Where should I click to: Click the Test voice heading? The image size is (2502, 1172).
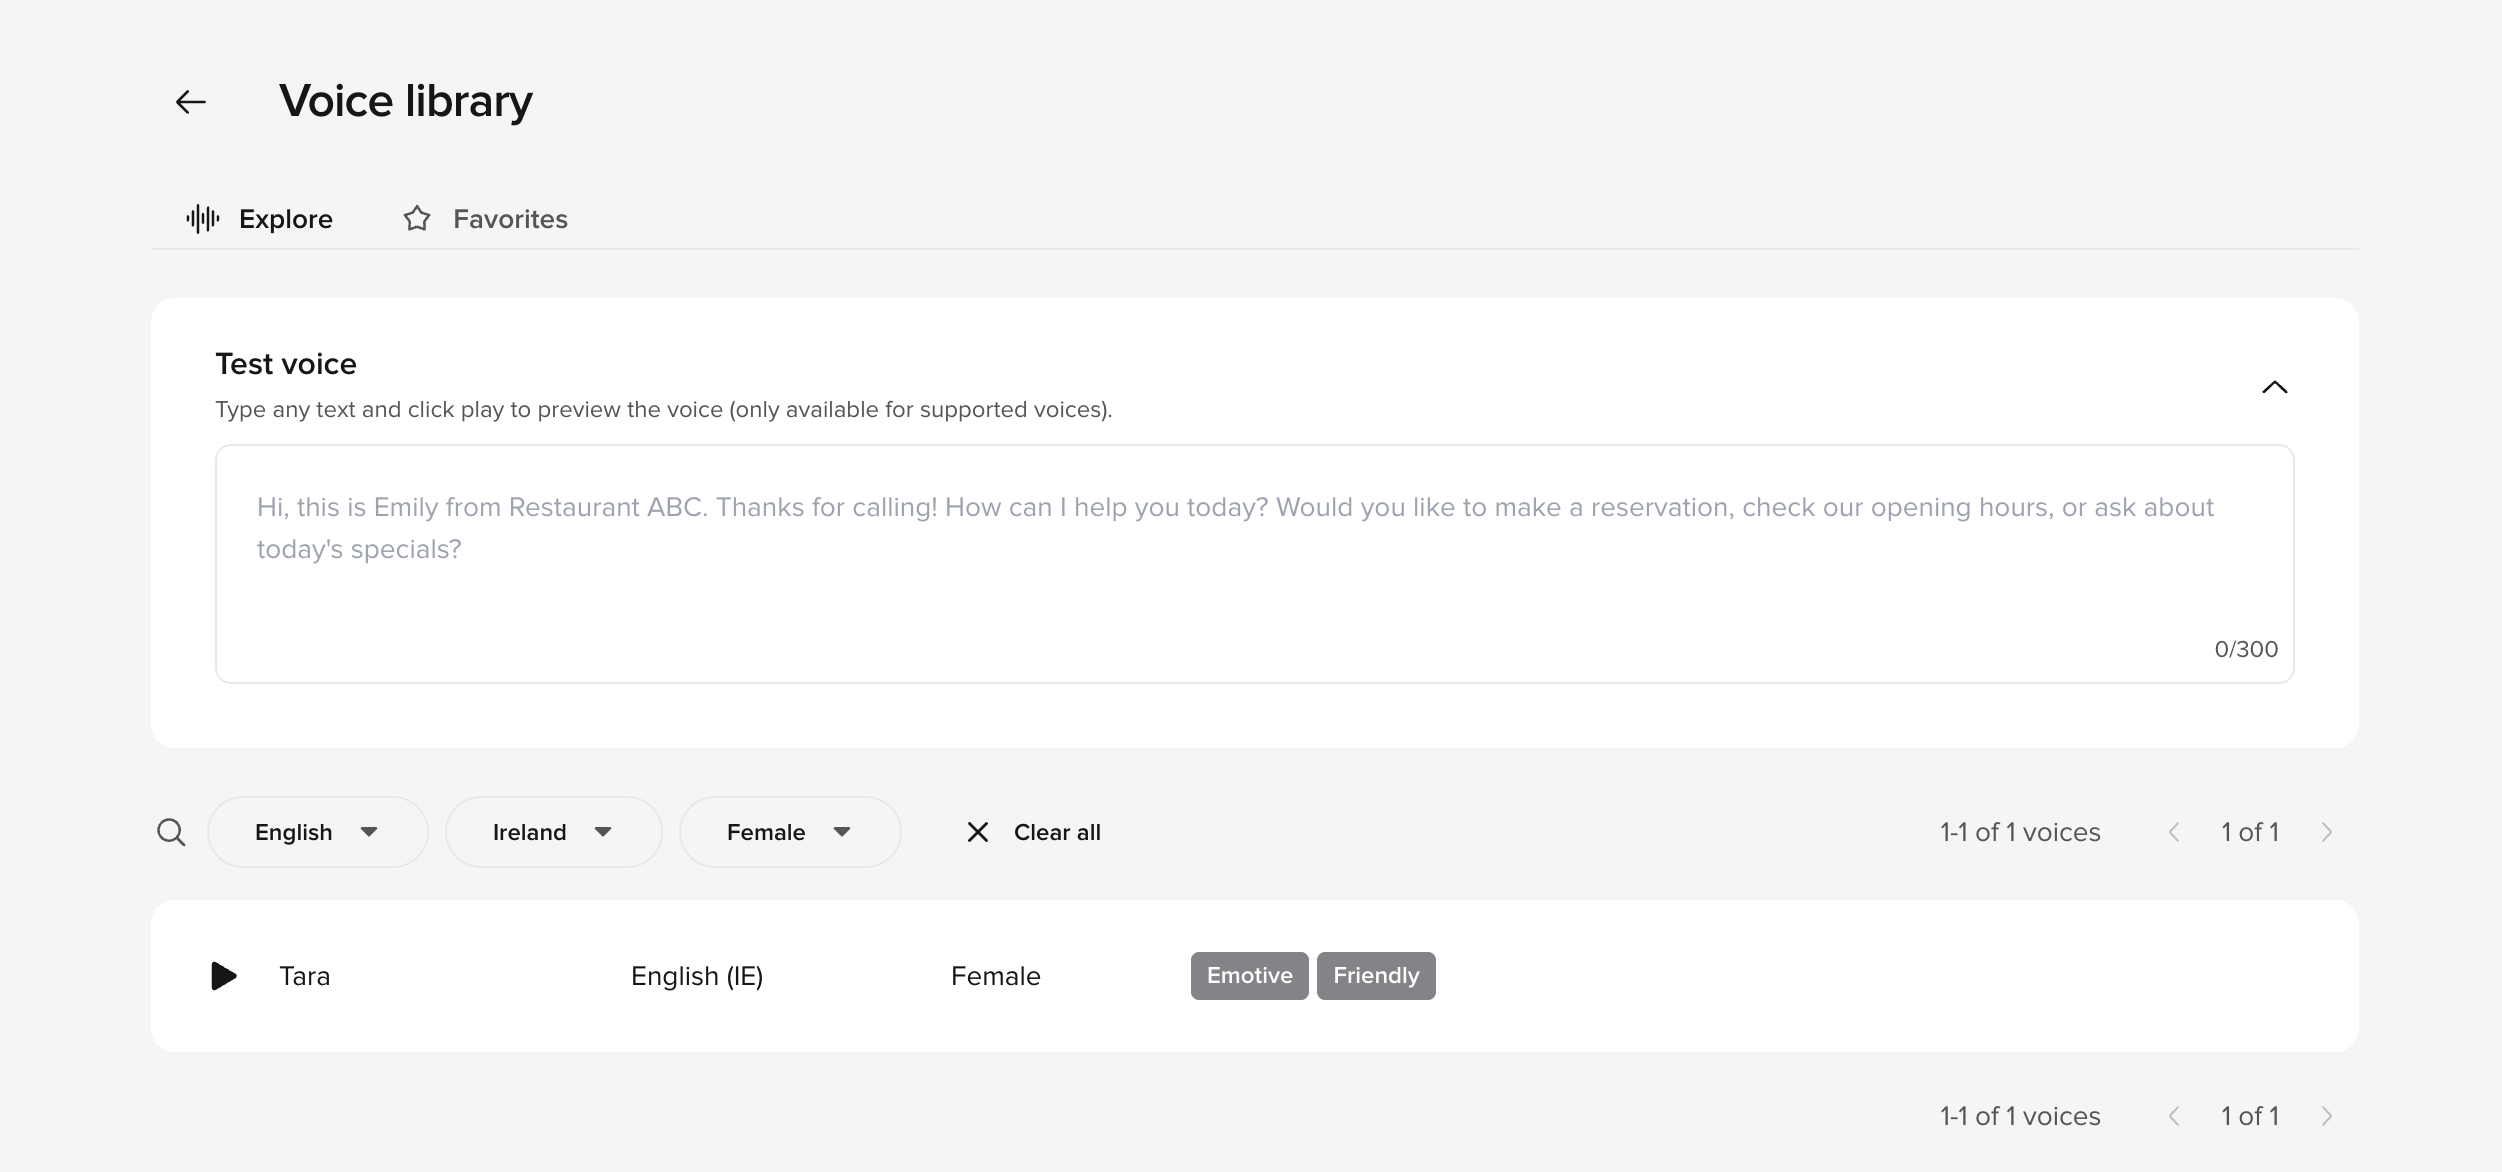point(286,364)
